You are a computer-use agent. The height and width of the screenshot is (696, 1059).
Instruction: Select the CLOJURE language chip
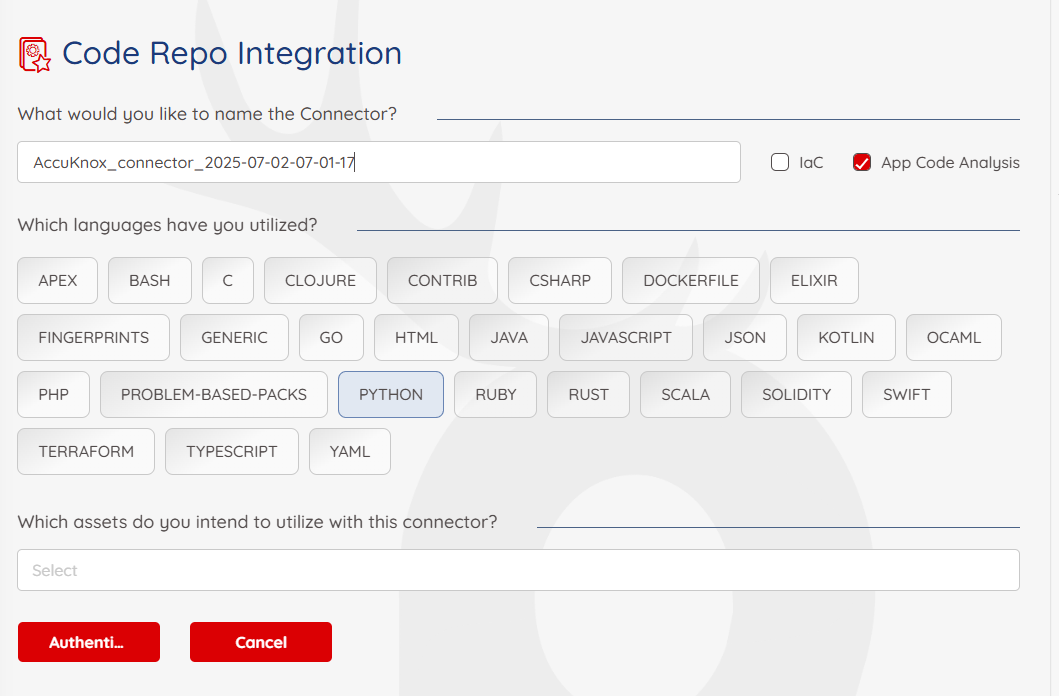[320, 280]
